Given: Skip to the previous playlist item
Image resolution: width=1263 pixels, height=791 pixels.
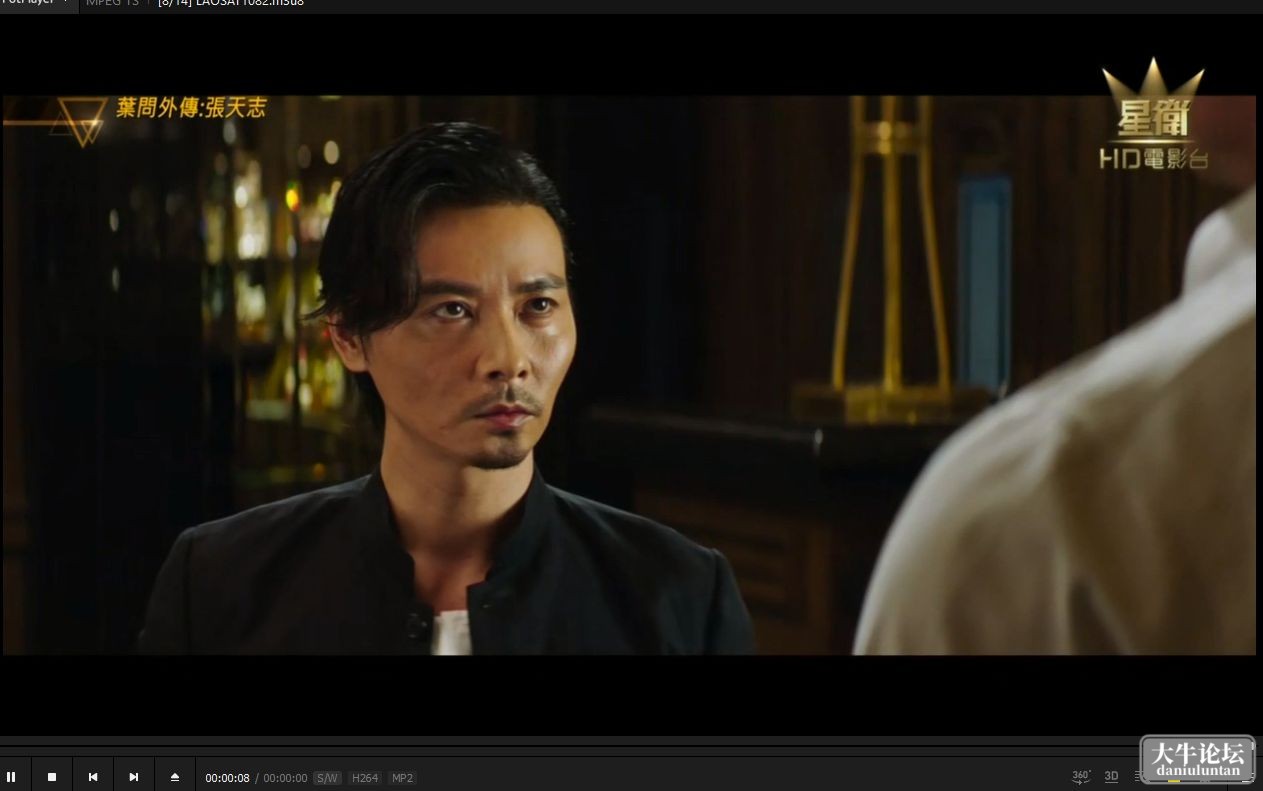Looking at the screenshot, I should [93, 777].
